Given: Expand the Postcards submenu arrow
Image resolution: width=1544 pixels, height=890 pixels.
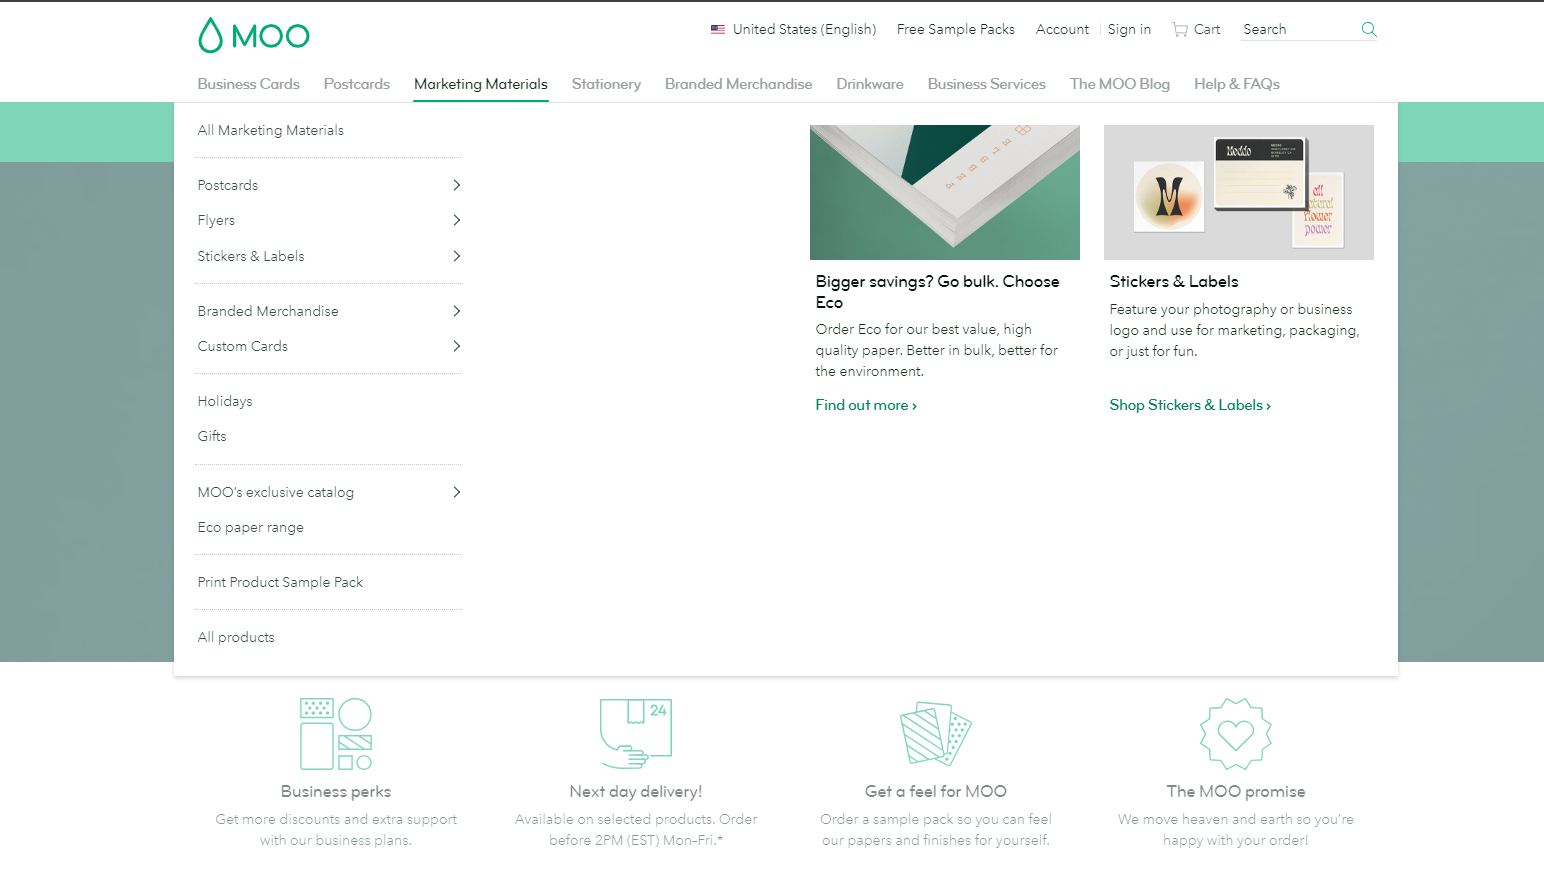Looking at the screenshot, I should [x=456, y=185].
